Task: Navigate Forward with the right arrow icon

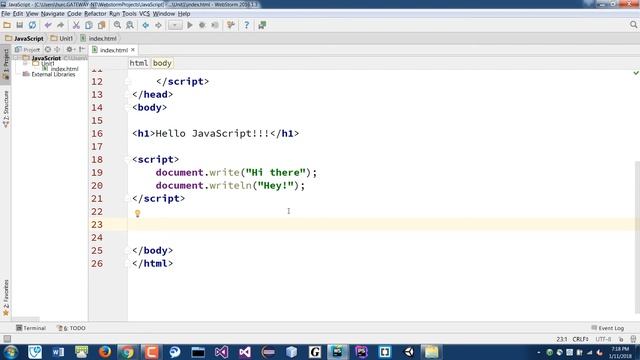Action: tap(158, 25)
